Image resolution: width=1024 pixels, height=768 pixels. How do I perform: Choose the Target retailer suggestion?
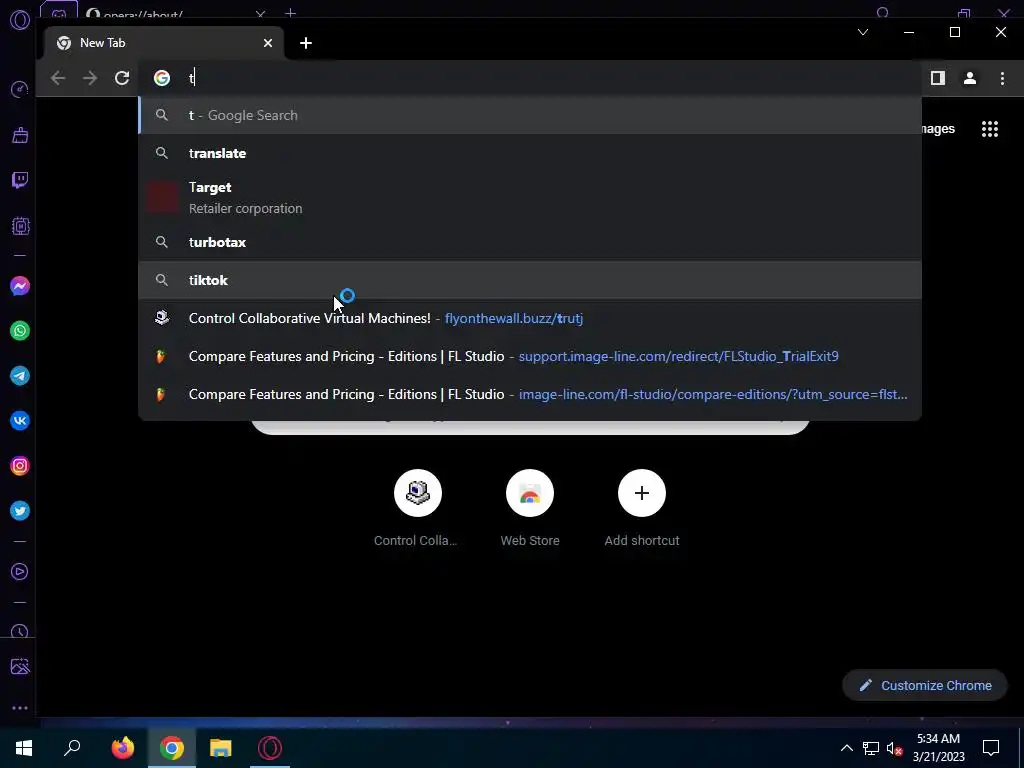click(530, 197)
